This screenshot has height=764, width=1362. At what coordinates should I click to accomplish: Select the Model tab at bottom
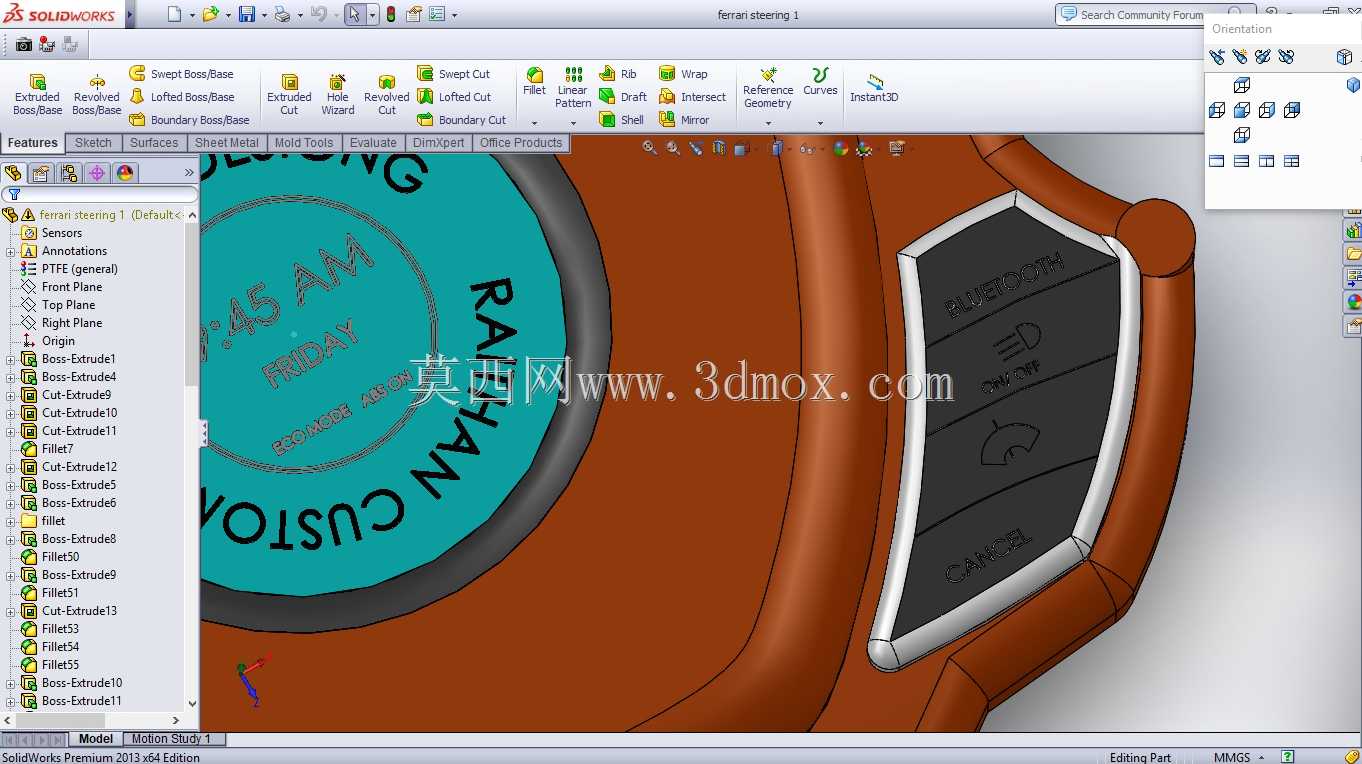(96, 739)
